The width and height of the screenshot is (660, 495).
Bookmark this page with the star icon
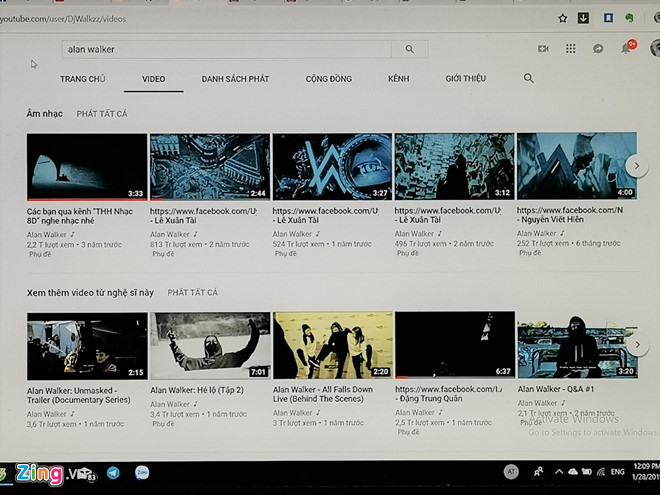point(562,18)
